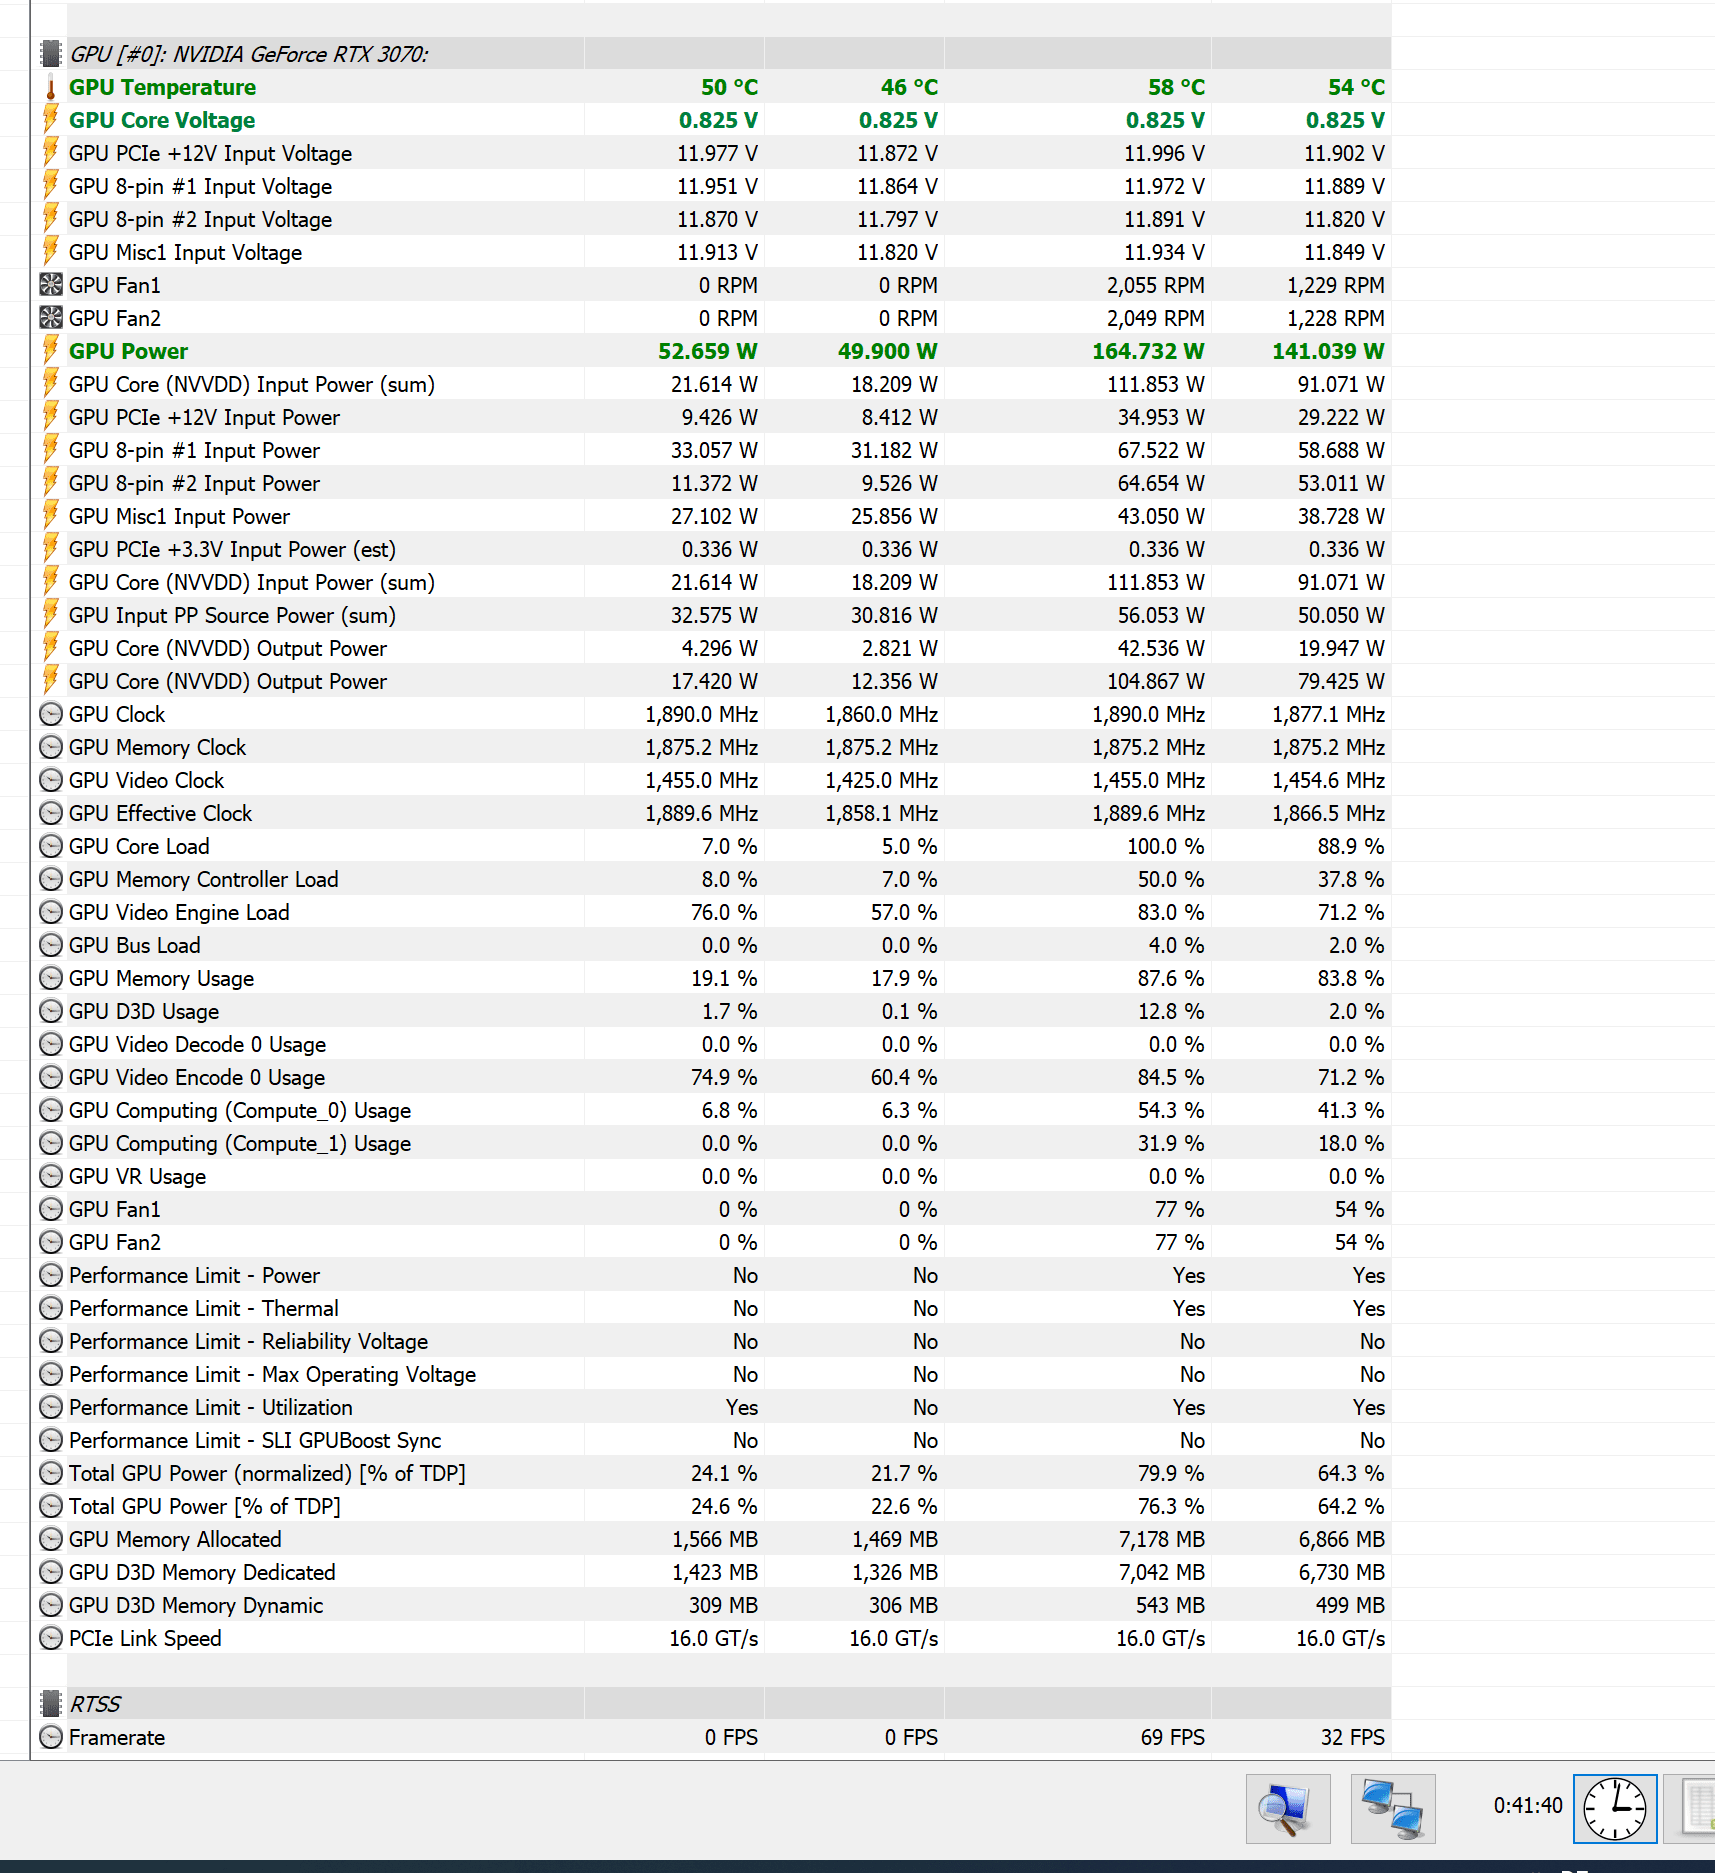Click the 1,877.1 MHz average GPU Clock value

1328,714
